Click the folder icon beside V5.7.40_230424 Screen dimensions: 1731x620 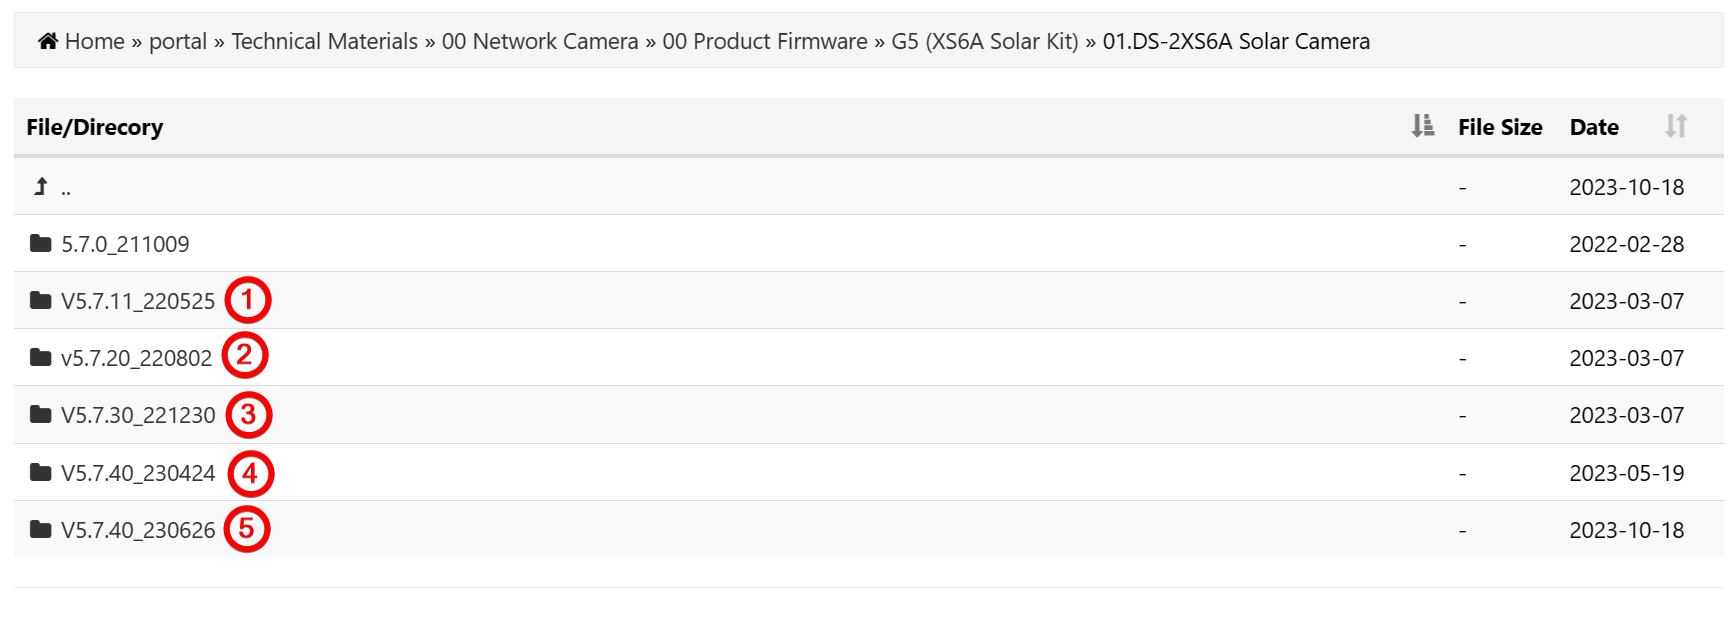click(39, 472)
